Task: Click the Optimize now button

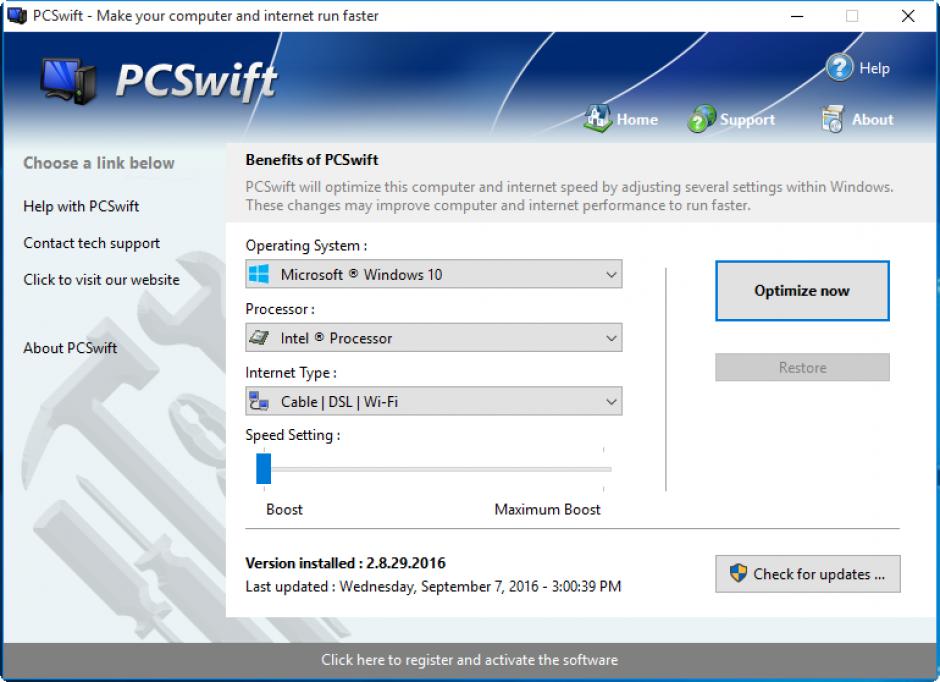Action: [x=802, y=291]
